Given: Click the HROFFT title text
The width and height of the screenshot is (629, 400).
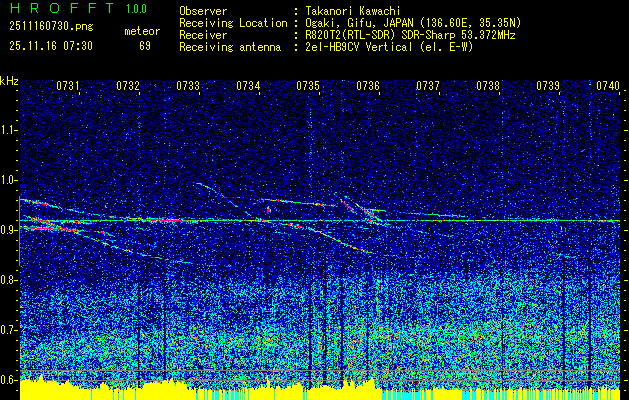Looking at the screenshot, I should (x=62, y=8).
